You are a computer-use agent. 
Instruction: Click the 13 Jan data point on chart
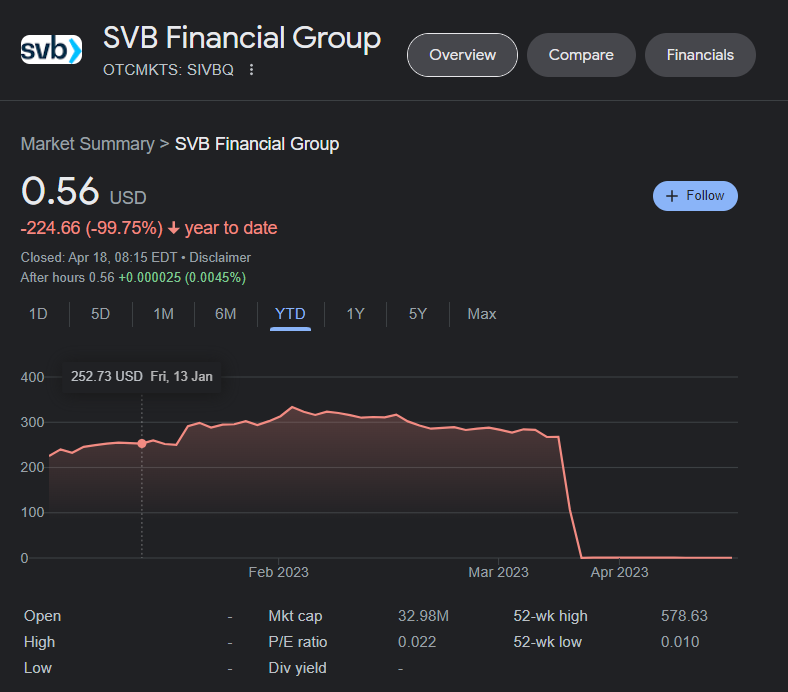(x=142, y=443)
